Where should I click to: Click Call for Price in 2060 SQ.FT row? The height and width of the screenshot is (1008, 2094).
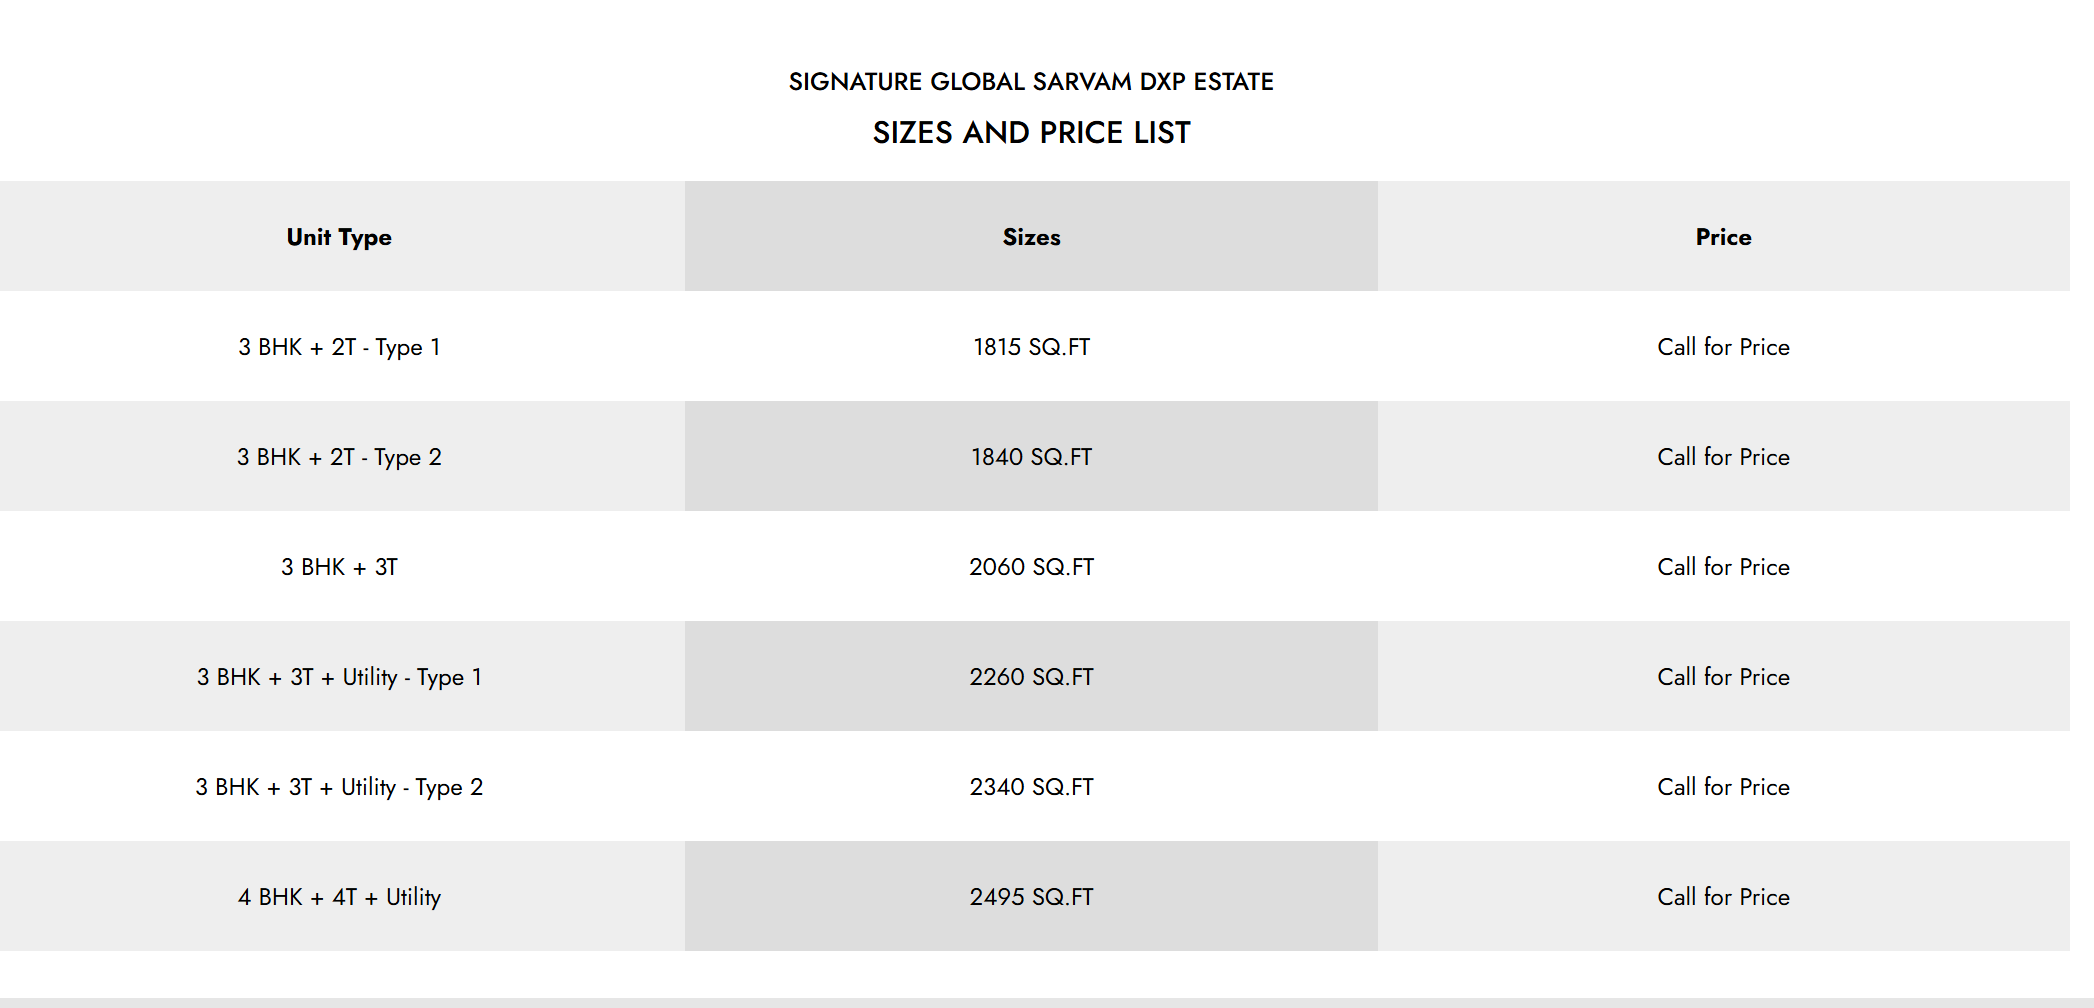(x=1723, y=567)
